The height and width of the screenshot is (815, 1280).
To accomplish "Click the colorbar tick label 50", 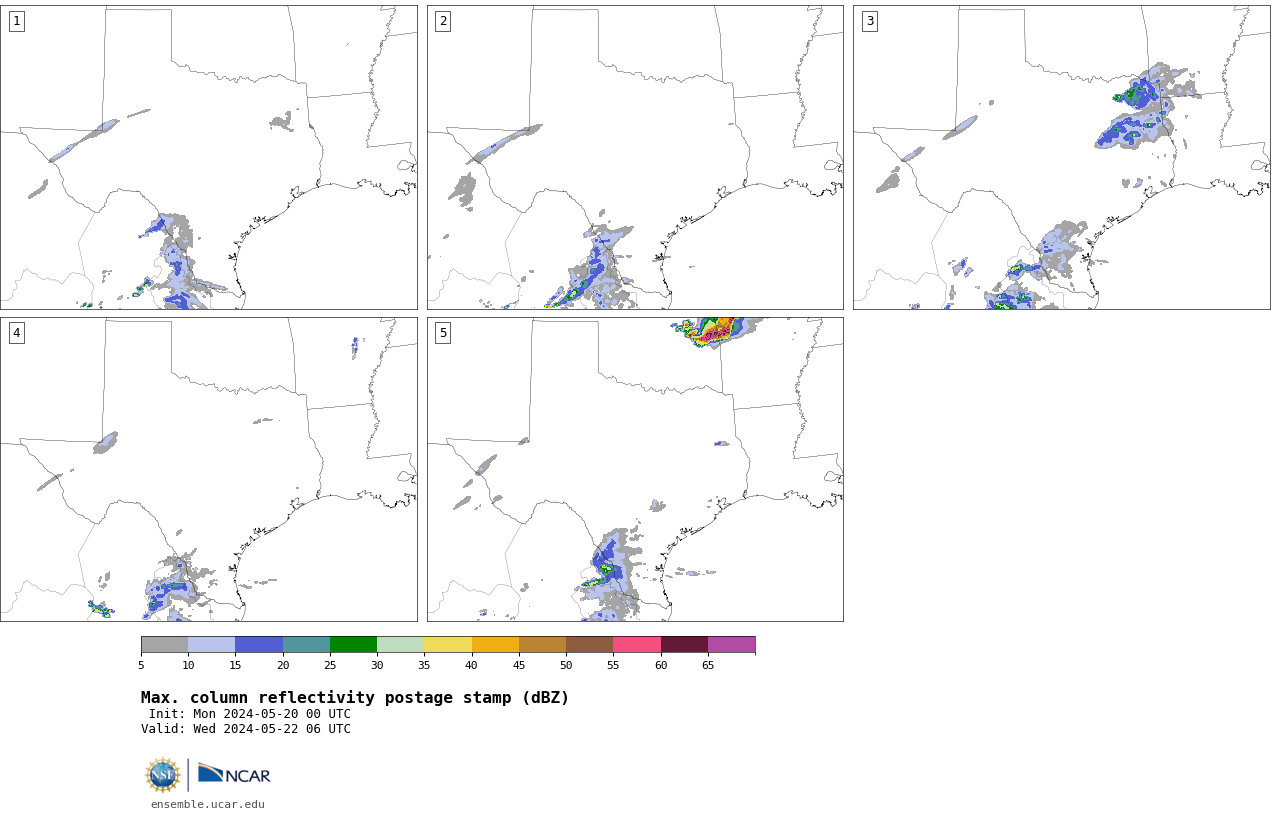I will tap(566, 665).
